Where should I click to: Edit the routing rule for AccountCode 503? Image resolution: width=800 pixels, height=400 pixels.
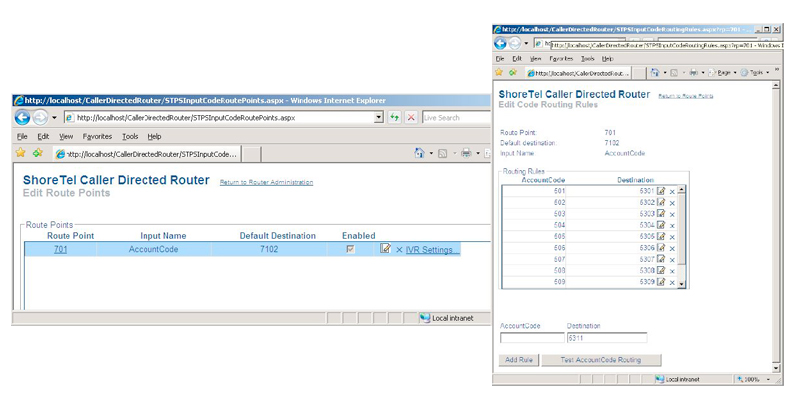coord(661,213)
